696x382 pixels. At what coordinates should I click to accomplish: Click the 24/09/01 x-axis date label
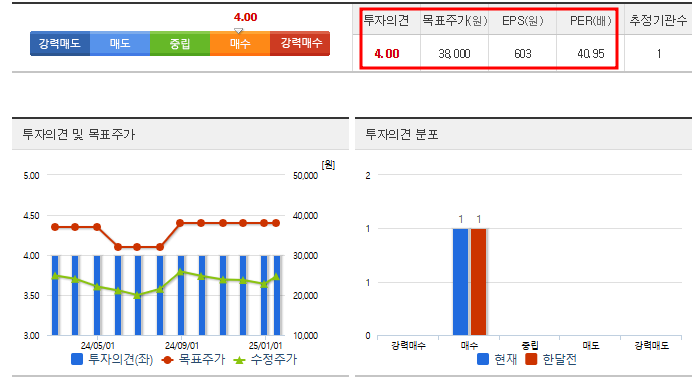coord(182,345)
